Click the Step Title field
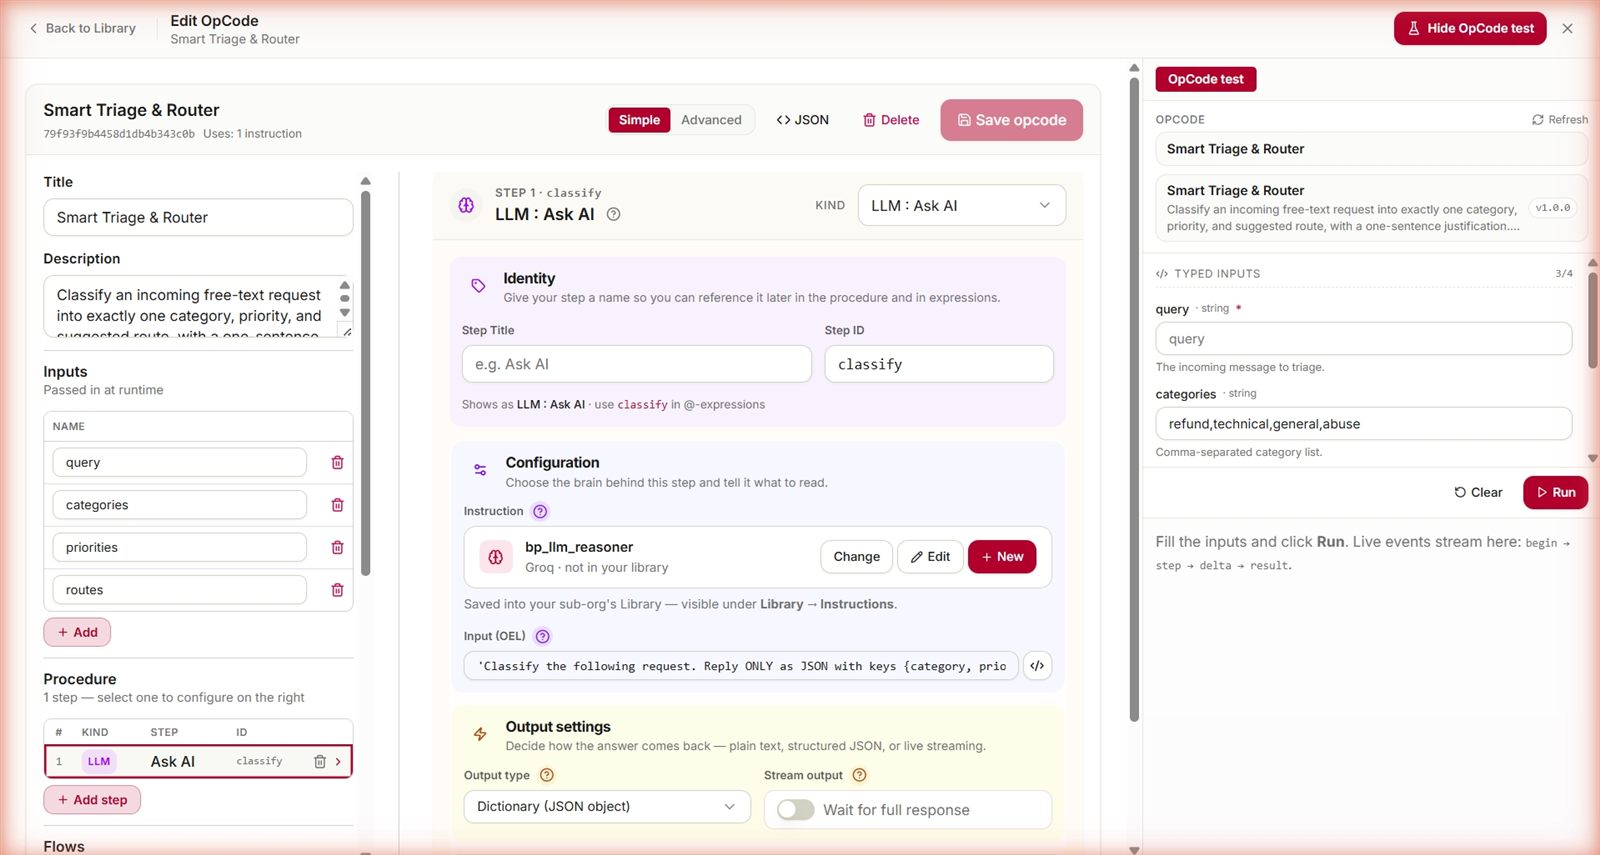Viewport: 1600px width, 855px height. pos(636,364)
